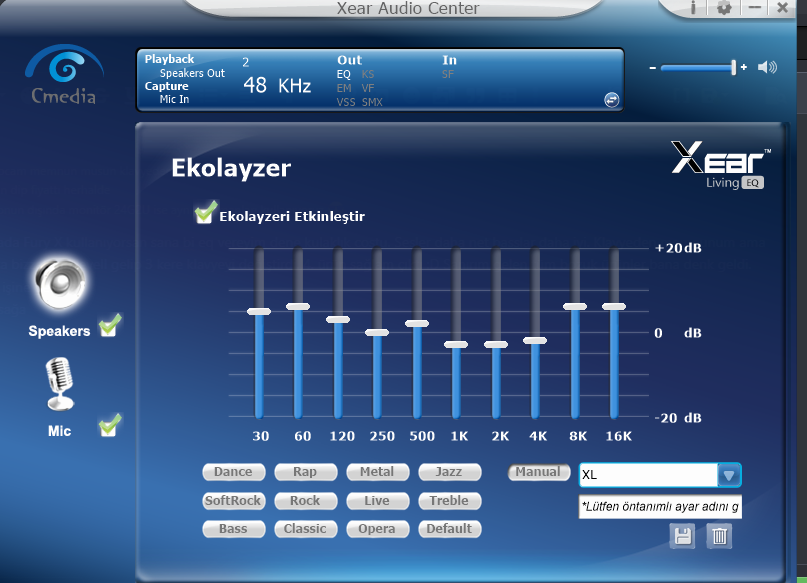This screenshot has height=583, width=807.
Task: Click the SF indicator under In
Action: point(448,74)
